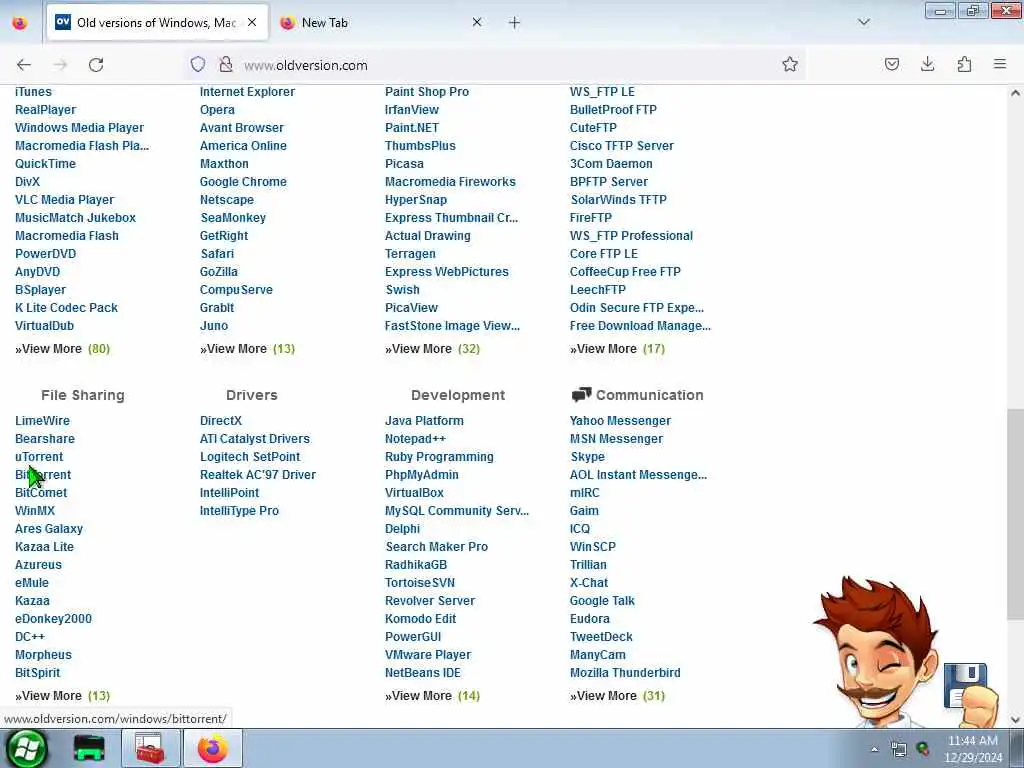Open the Realtek AC'97 Driver link
Image resolution: width=1024 pixels, height=768 pixels.
tap(257, 475)
